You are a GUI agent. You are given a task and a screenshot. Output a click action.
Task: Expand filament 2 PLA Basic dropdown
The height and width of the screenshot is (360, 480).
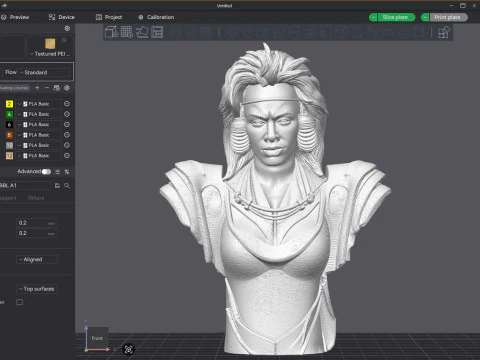point(39,104)
